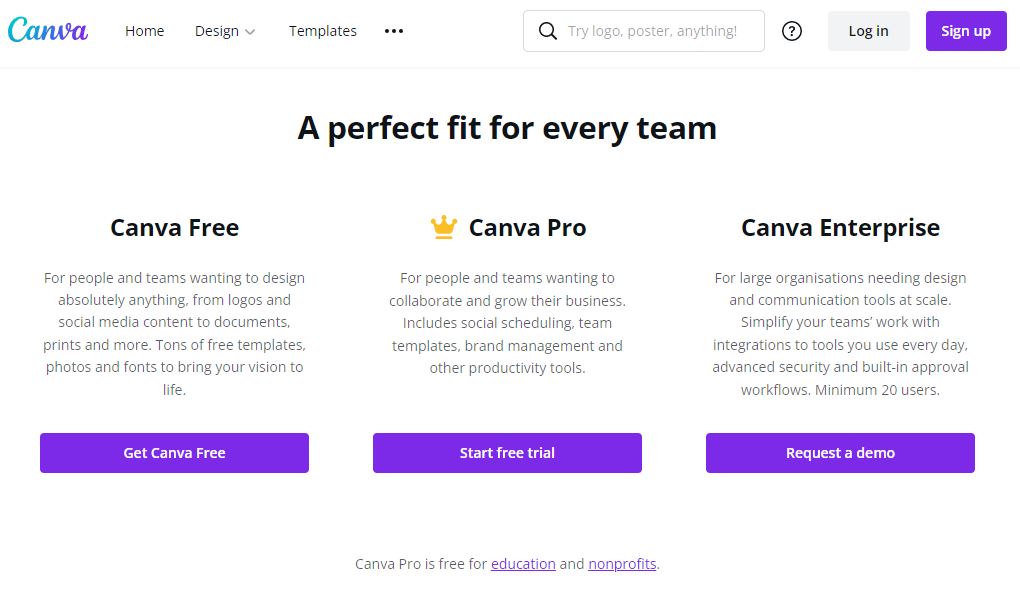Open the help question mark icon
The height and width of the screenshot is (596, 1020).
pos(792,31)
